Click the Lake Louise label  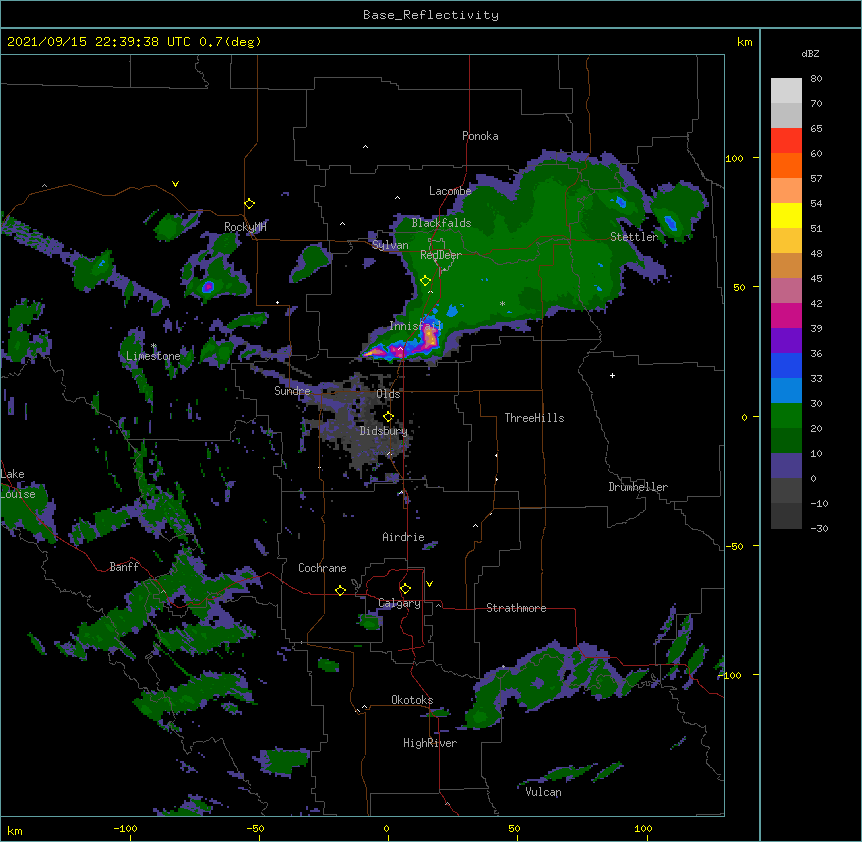pyautogui.click(x=18, y=484)
